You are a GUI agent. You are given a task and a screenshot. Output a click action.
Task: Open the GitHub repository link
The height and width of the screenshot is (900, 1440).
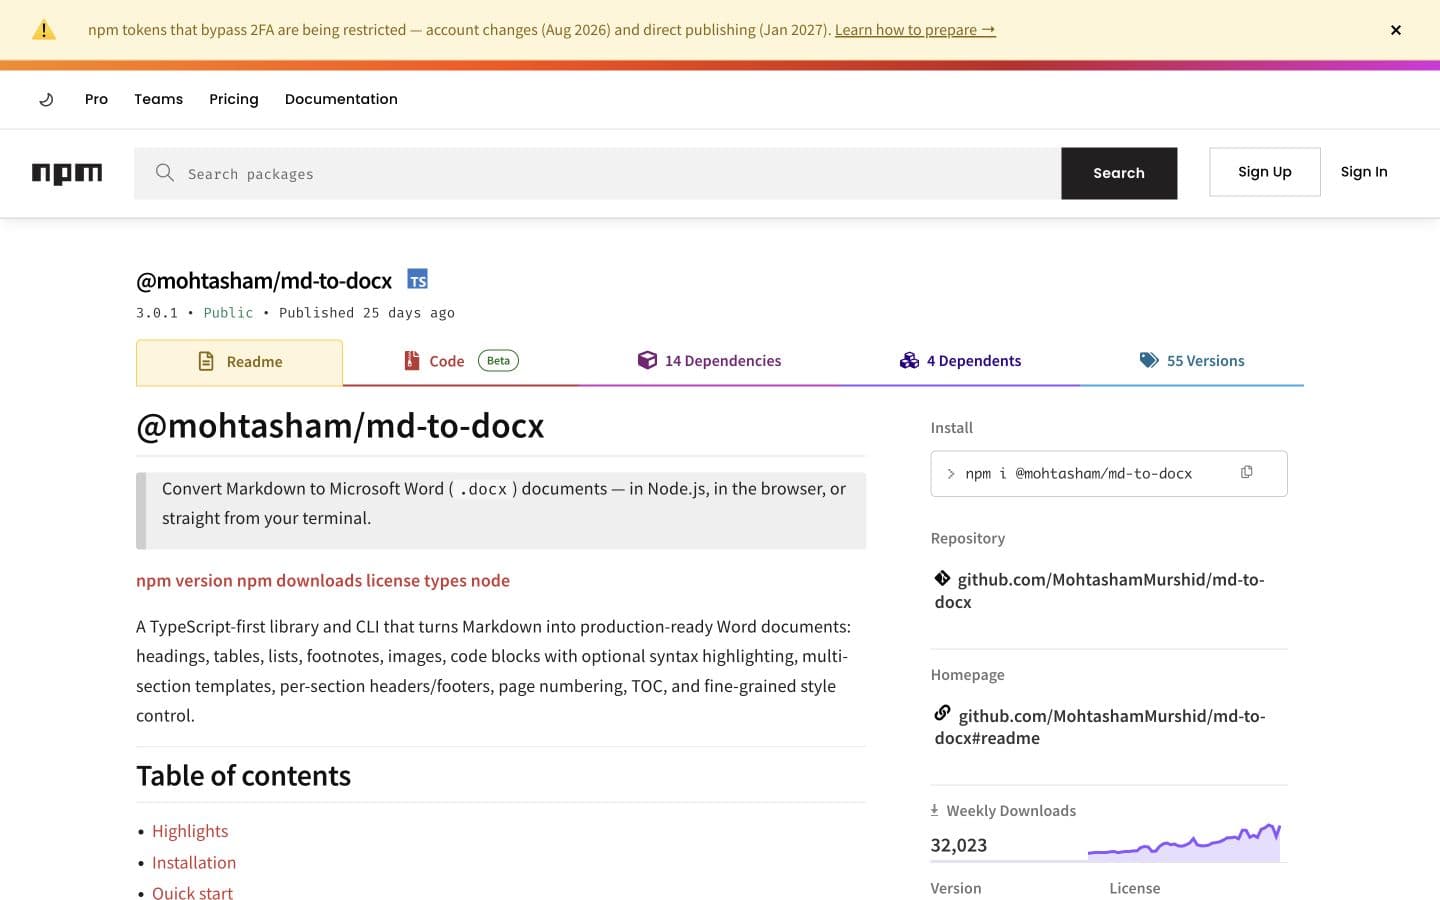click(1100, 590)
